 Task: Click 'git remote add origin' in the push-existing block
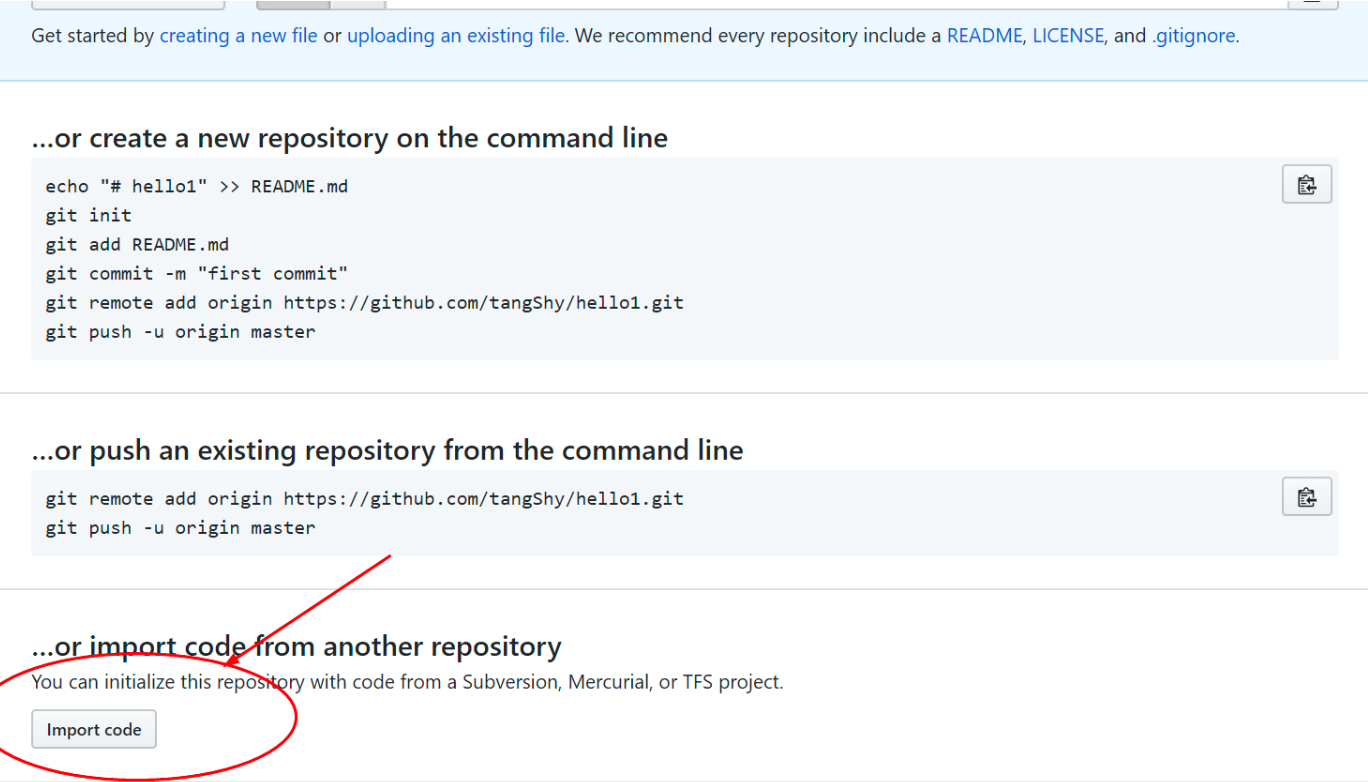[364, 498]
